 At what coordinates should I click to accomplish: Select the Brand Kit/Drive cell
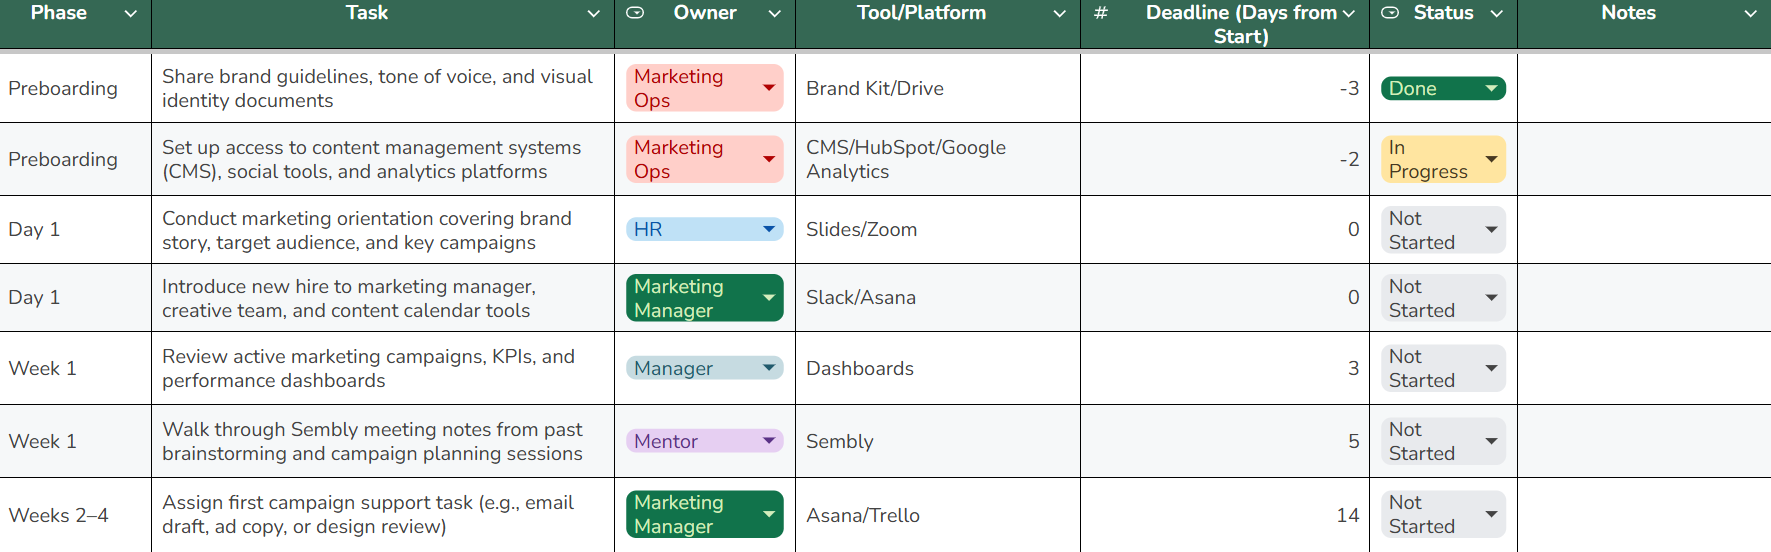pyautogui.click(x=937, y=88)
